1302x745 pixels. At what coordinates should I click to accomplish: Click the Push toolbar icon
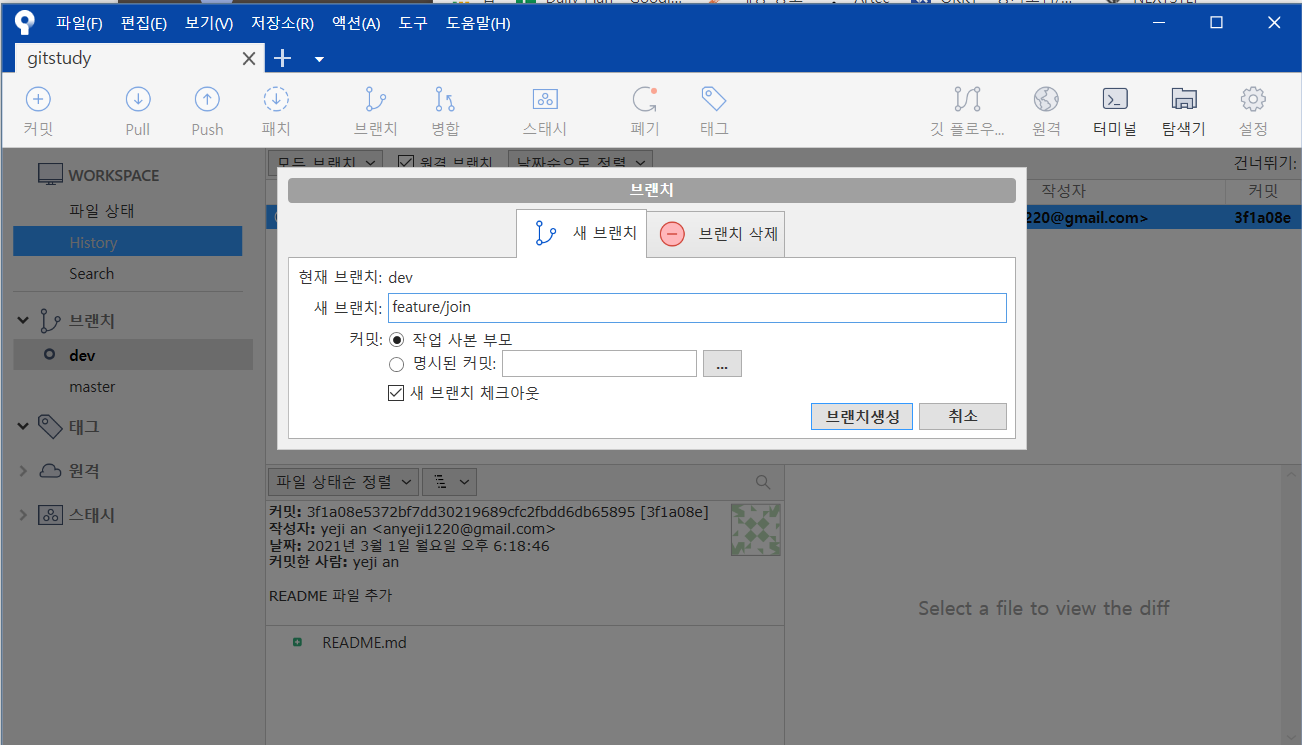click(x=207, y=99)
